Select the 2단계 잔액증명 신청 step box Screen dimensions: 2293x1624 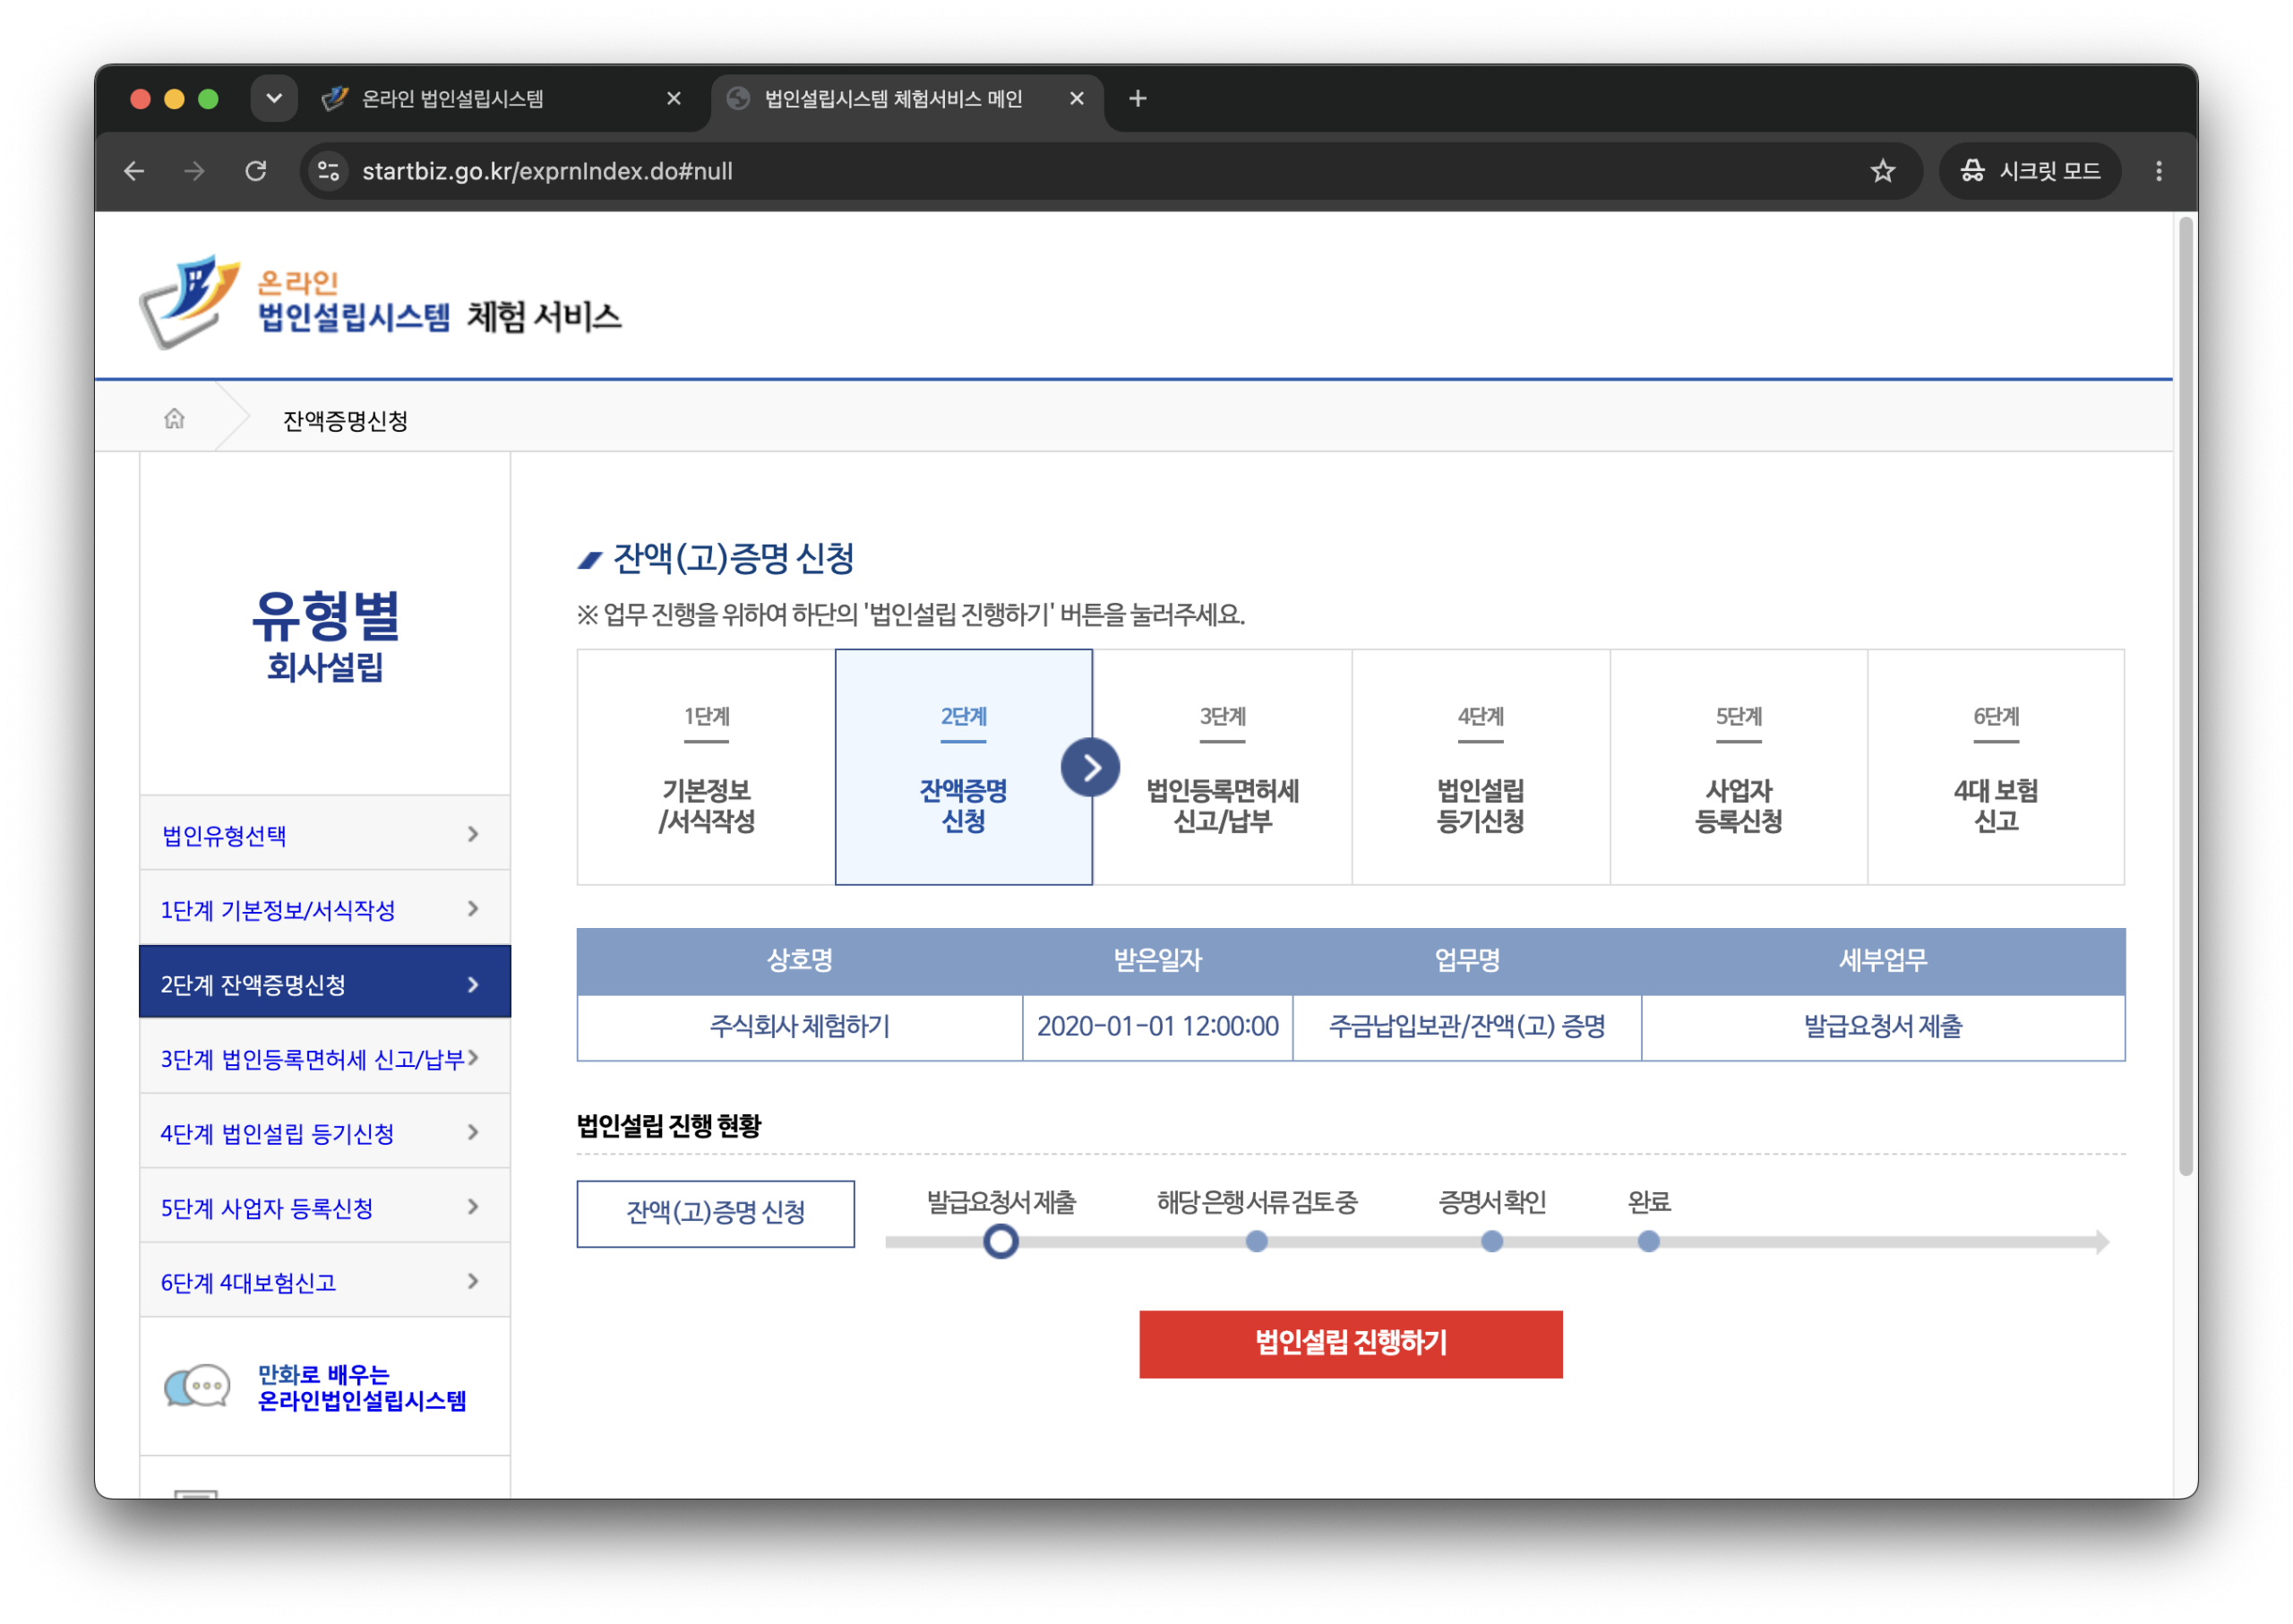[963, 767]
